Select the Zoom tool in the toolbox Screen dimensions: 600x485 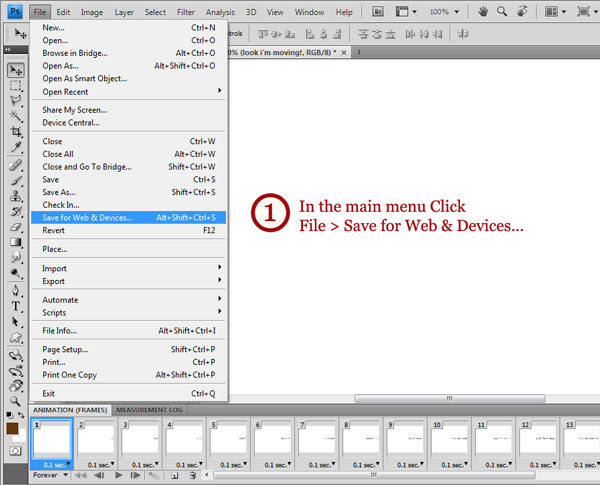click(x=16, y=401)
